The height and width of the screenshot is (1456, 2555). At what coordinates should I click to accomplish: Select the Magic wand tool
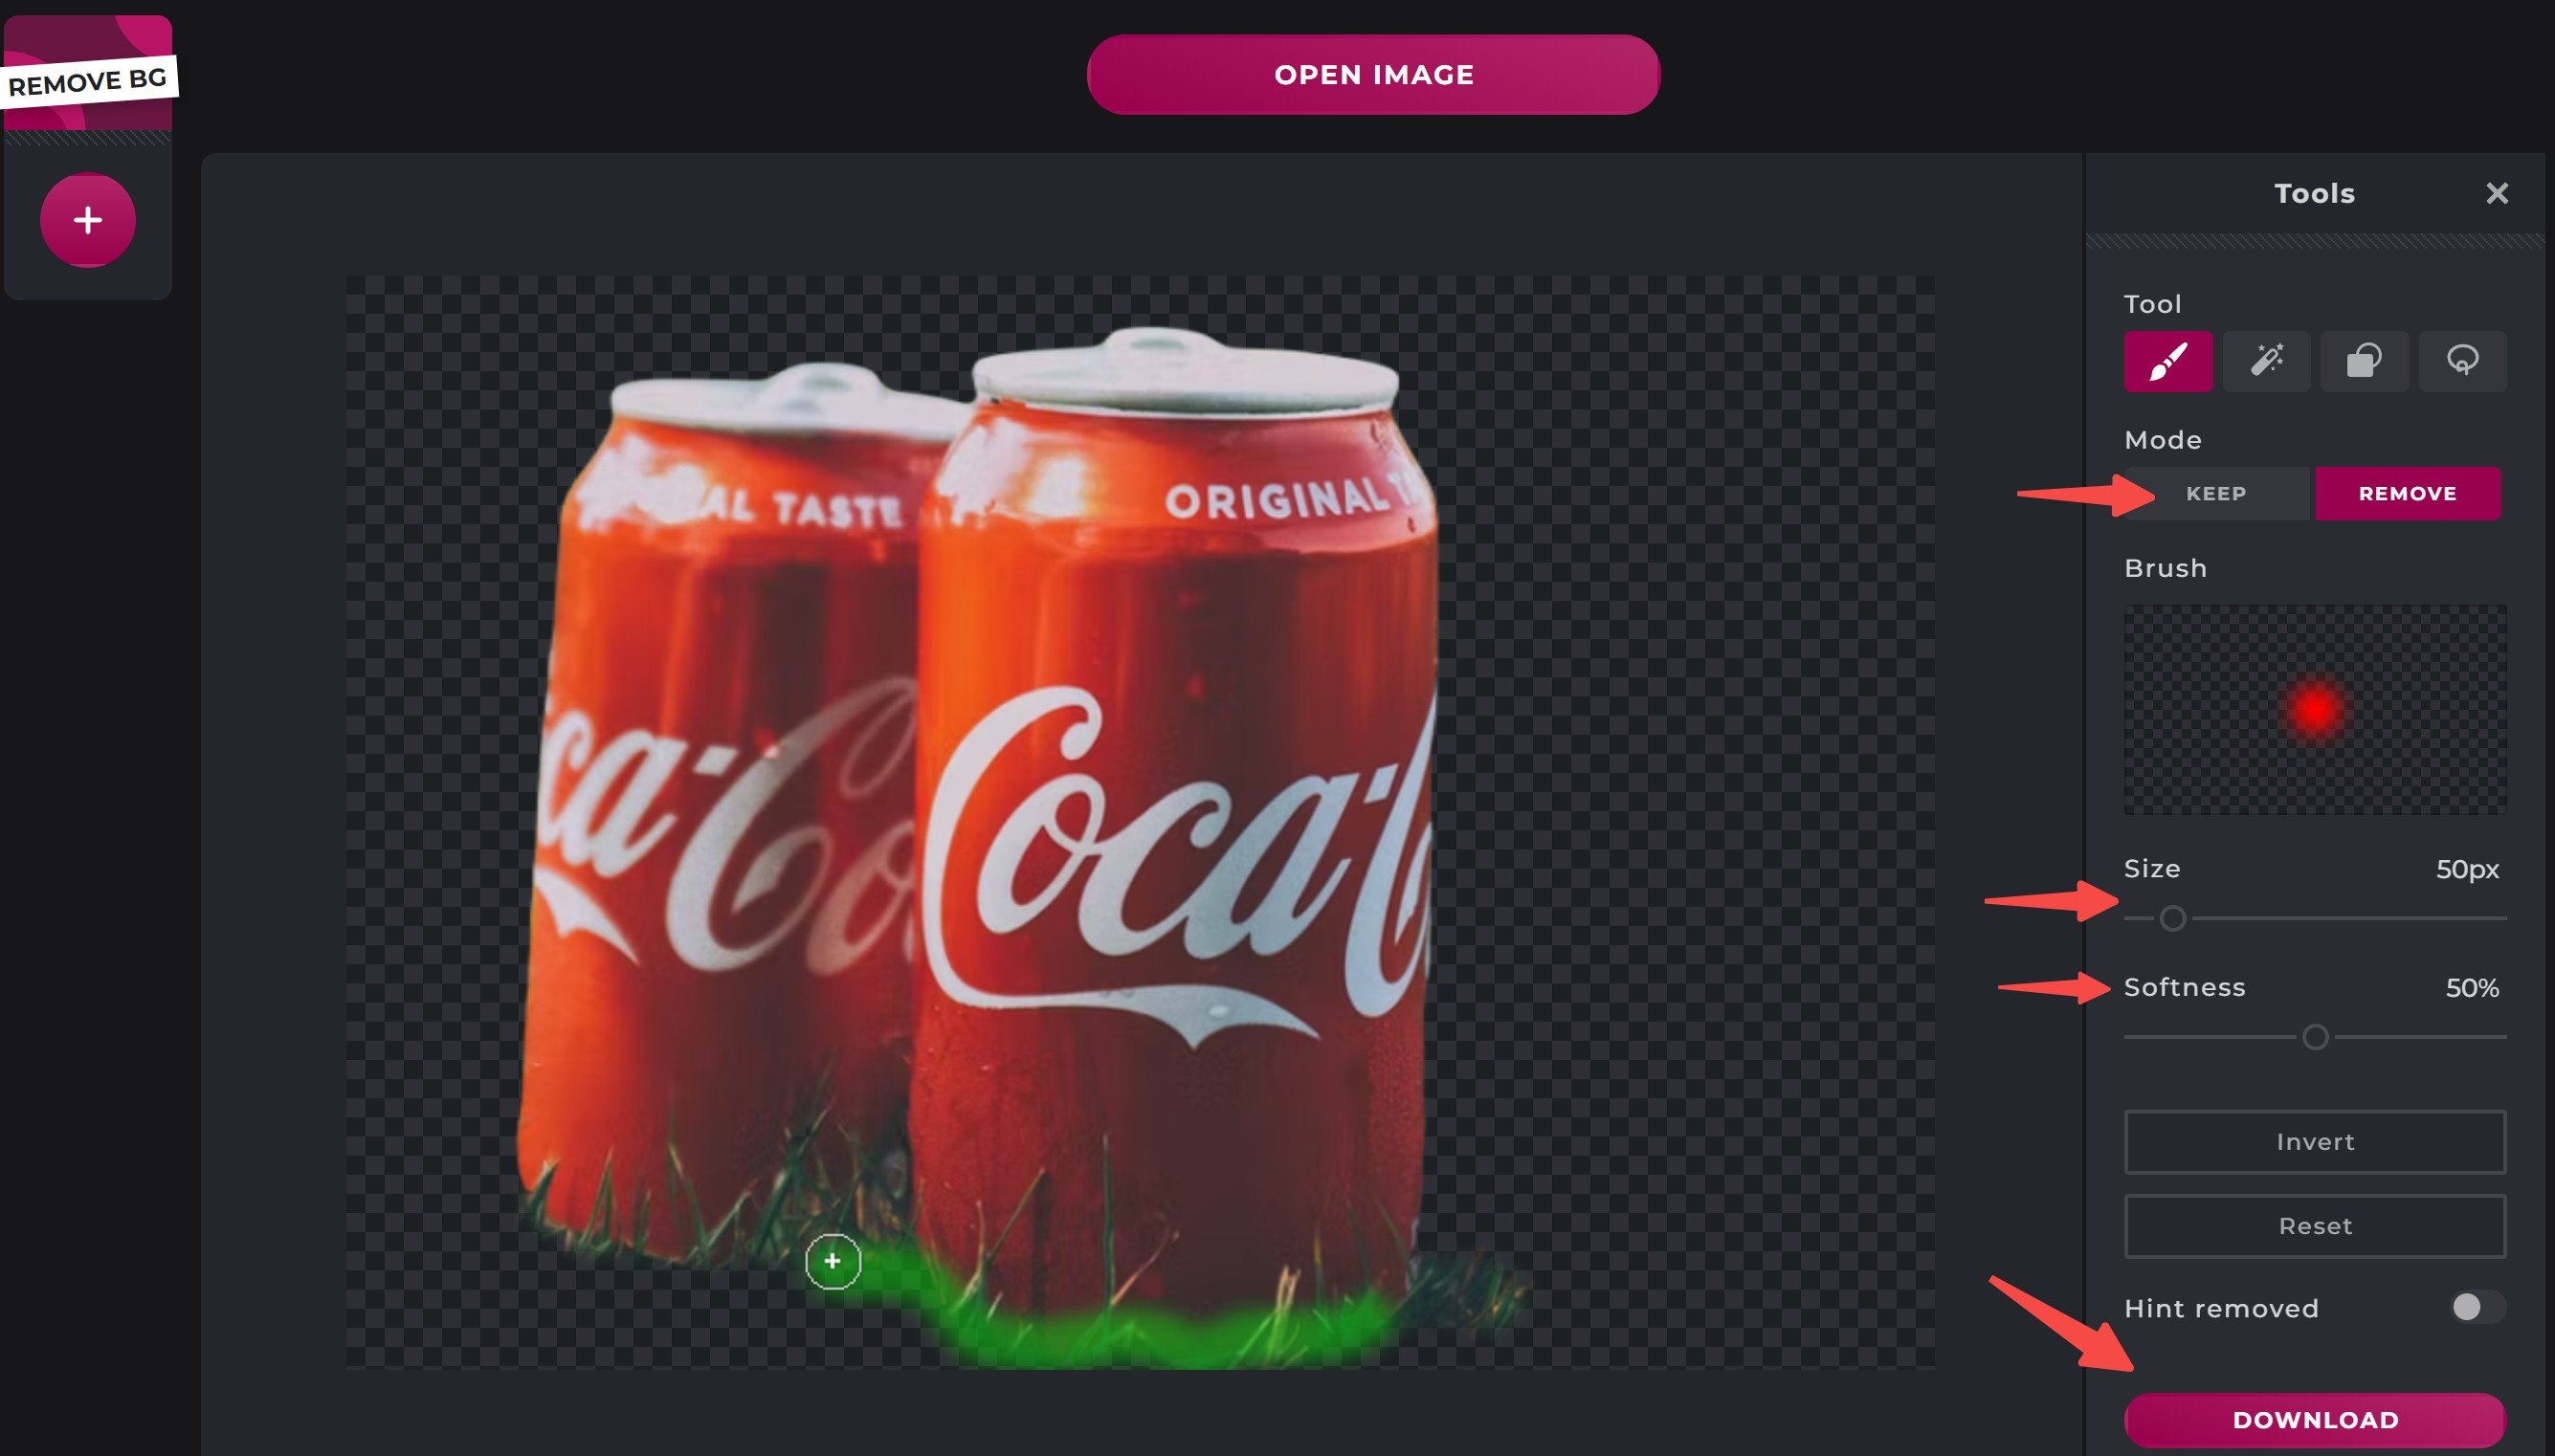point(2266,361)
